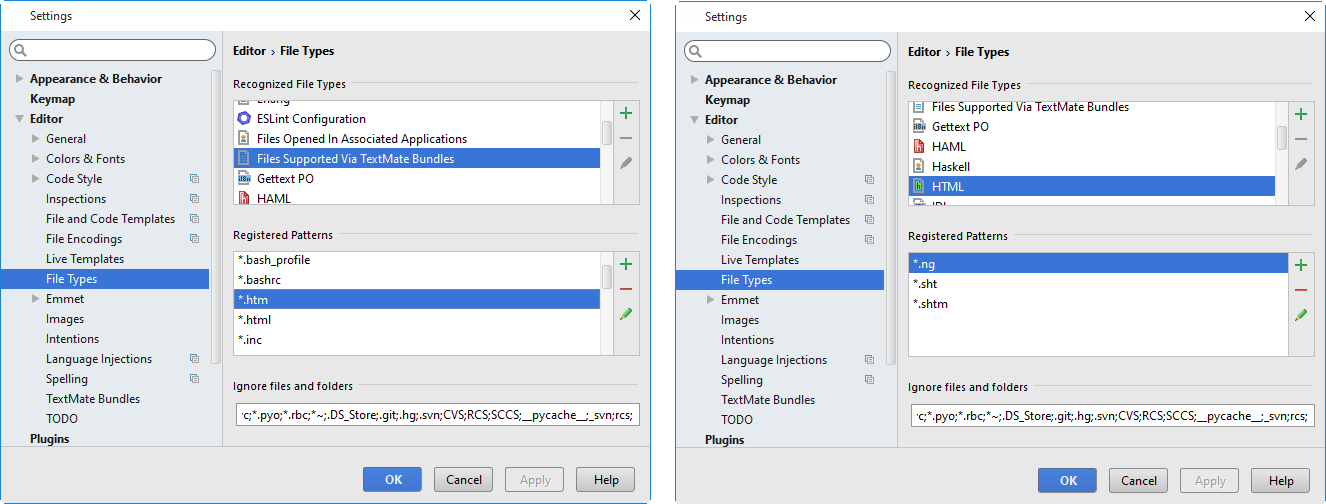Add a recognized file type in right window
This screenshot has height=504, width=1326.
coord(1301,114)
